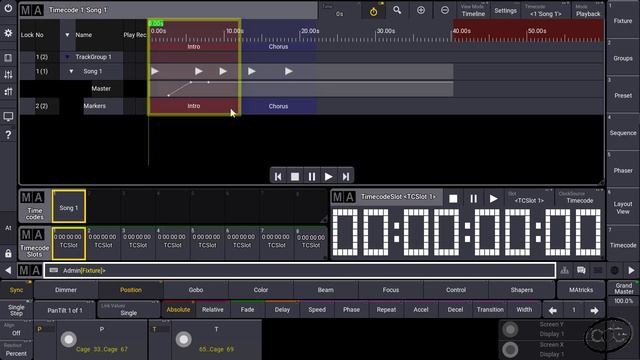Open Phaser from right sidebar
This screenshot has width=640, height=360.
coord(623,169)
